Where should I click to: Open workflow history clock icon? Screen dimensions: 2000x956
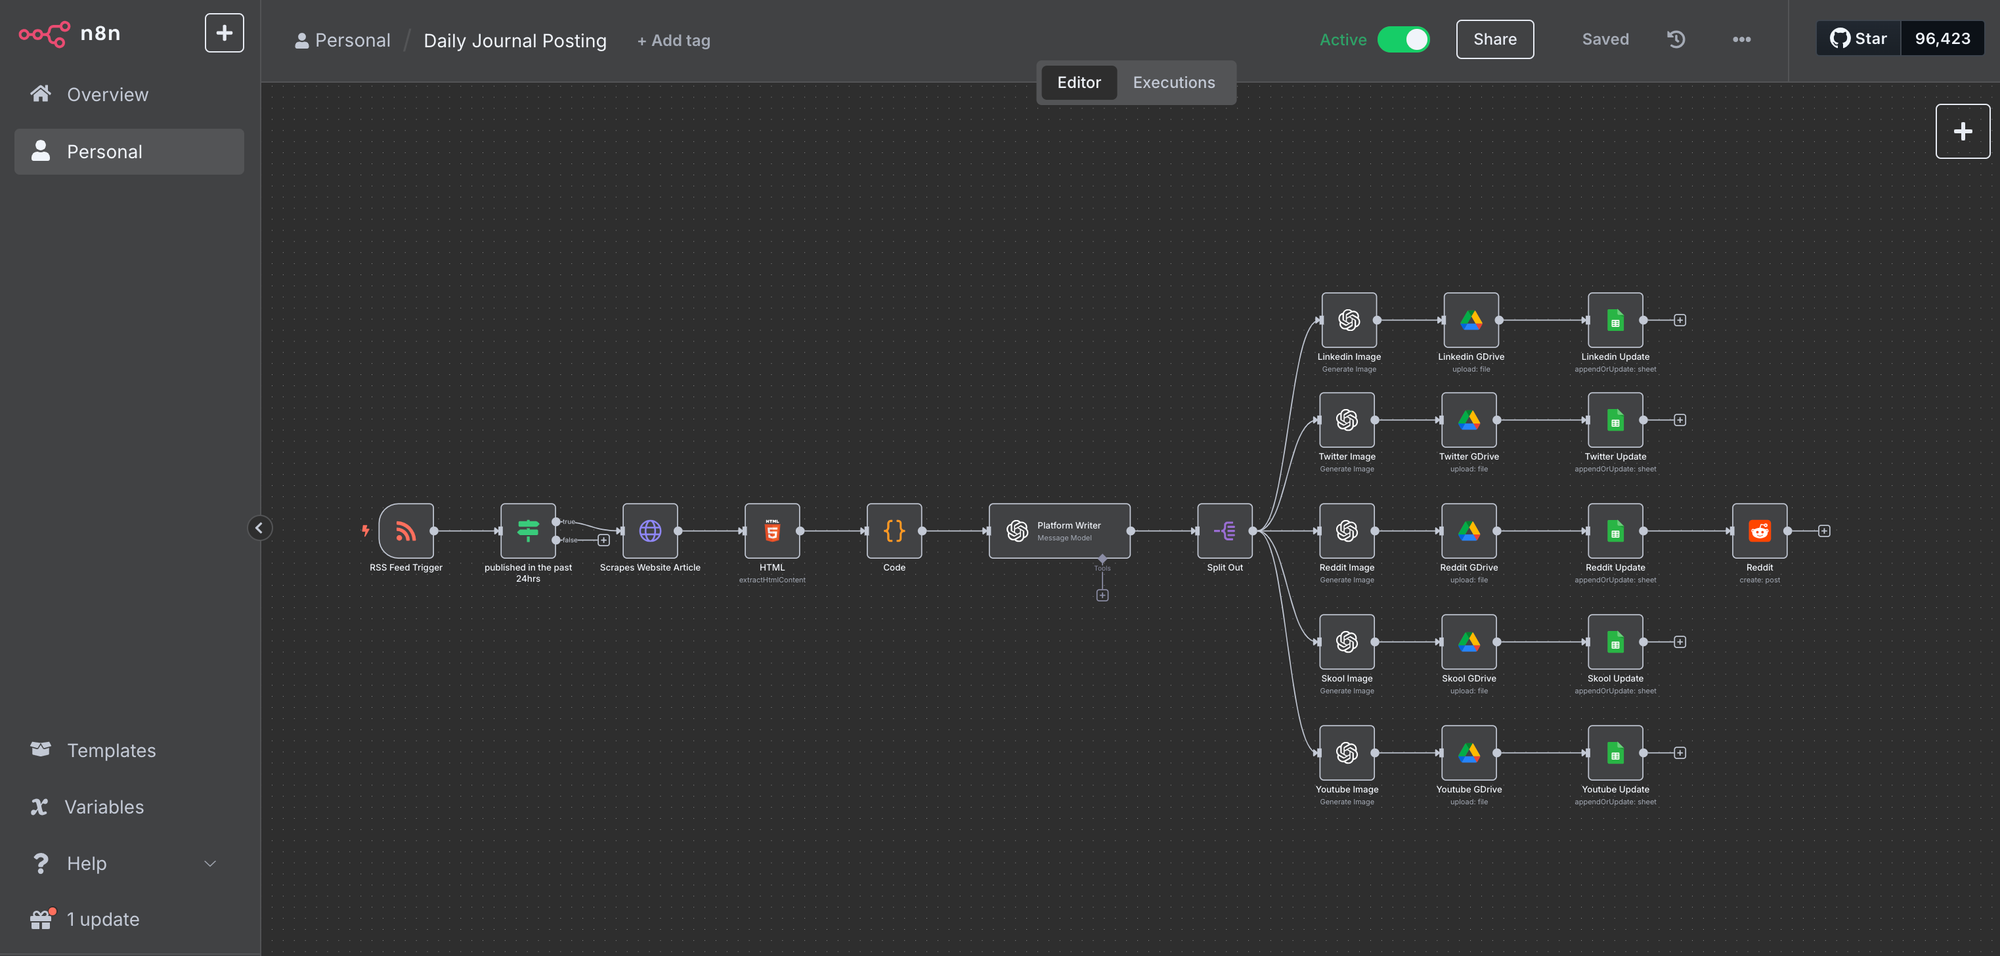(1676, 39)
